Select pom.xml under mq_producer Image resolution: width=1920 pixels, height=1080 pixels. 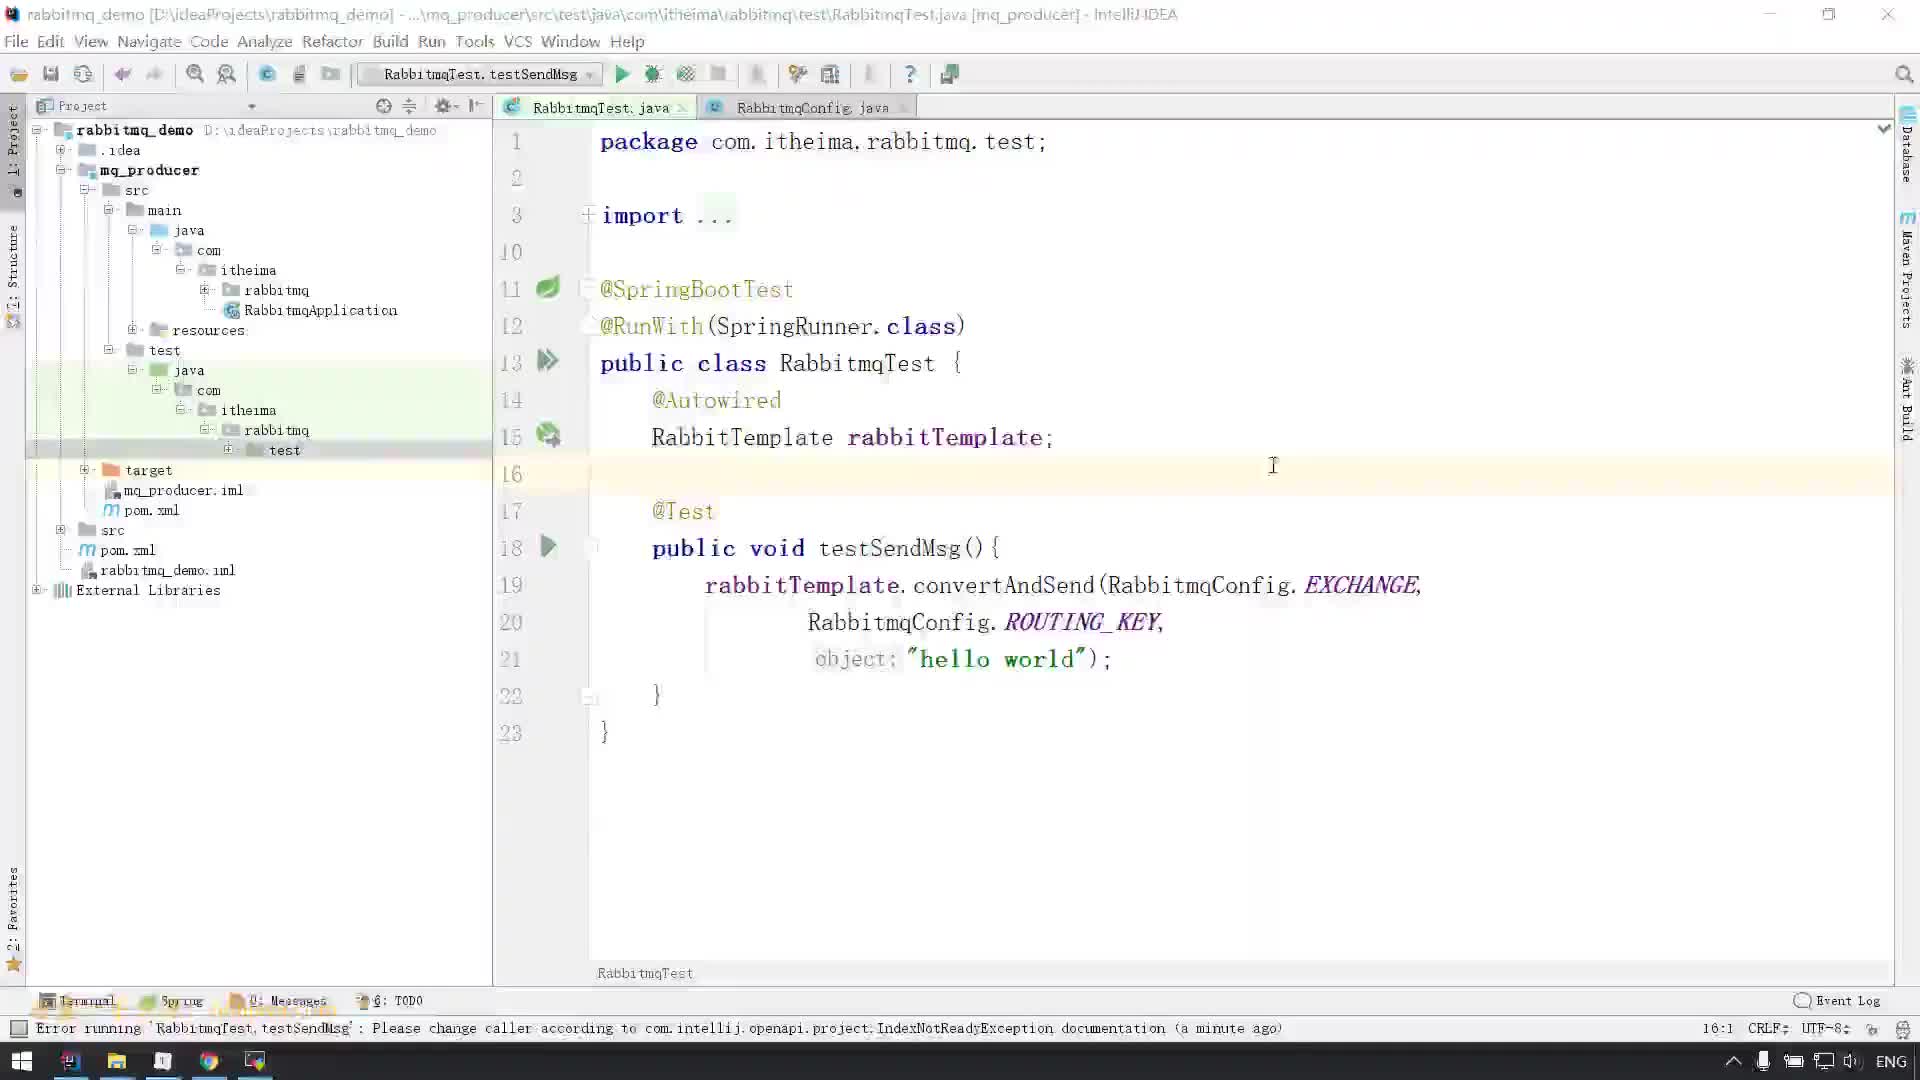pyautogui.click(x=142, y=510)
